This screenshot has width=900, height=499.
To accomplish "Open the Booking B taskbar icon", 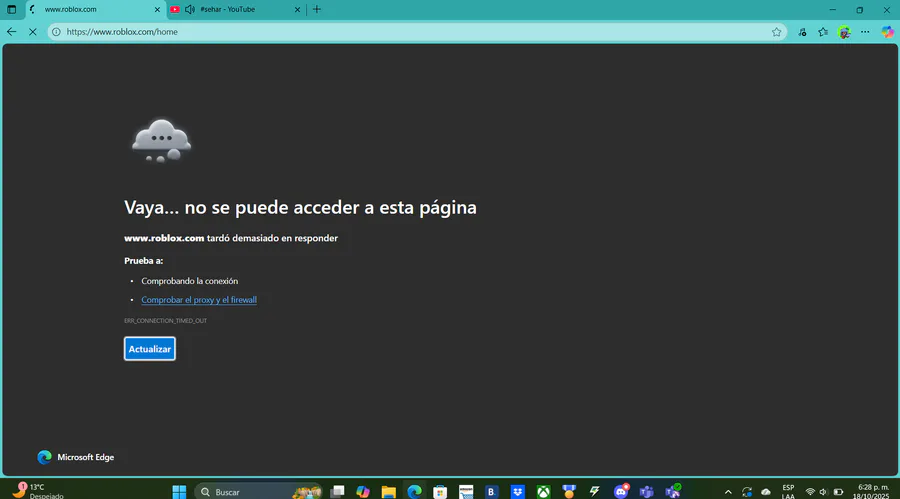I will [x=491, y=492].
